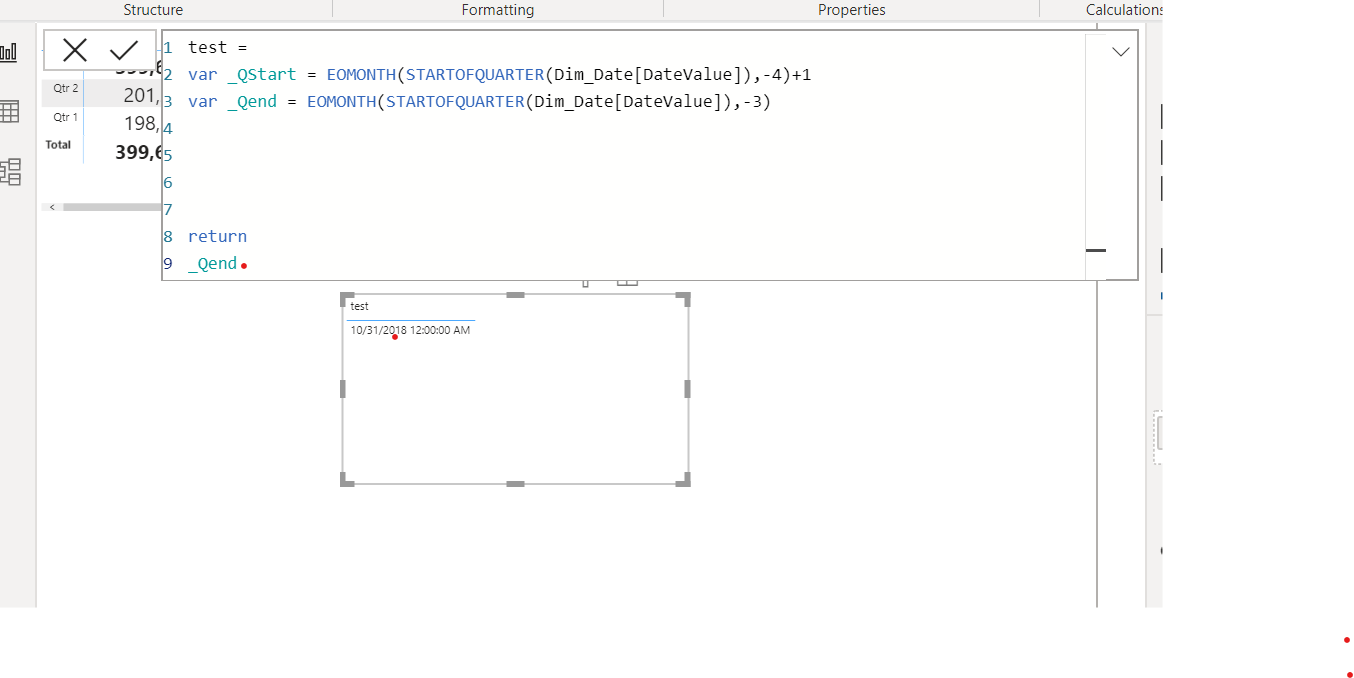Screen dimensions: 1354x678
Task: Click EOMONTH function on line 2
Action: coord(361,75)
